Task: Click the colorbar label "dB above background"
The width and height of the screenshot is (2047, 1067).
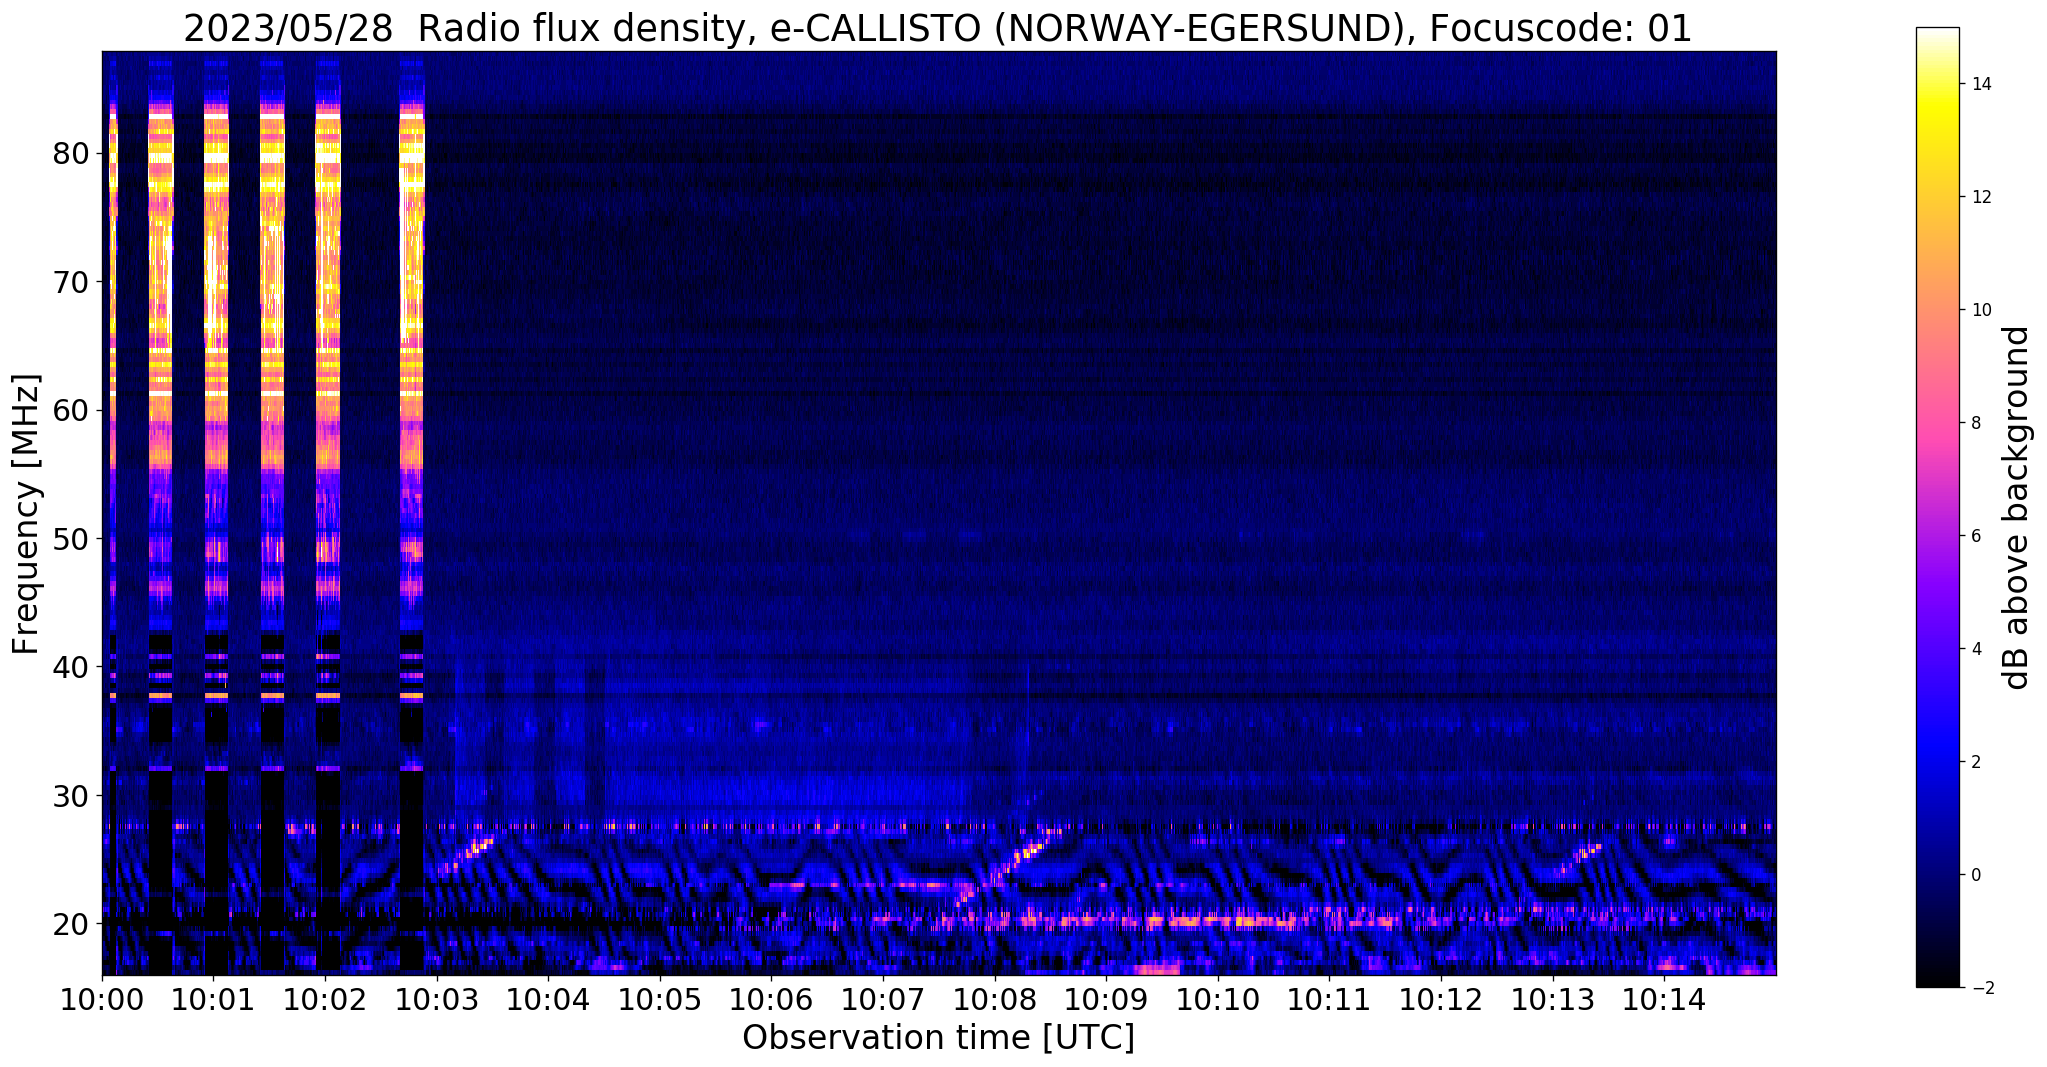Action: click(2017, 508)
